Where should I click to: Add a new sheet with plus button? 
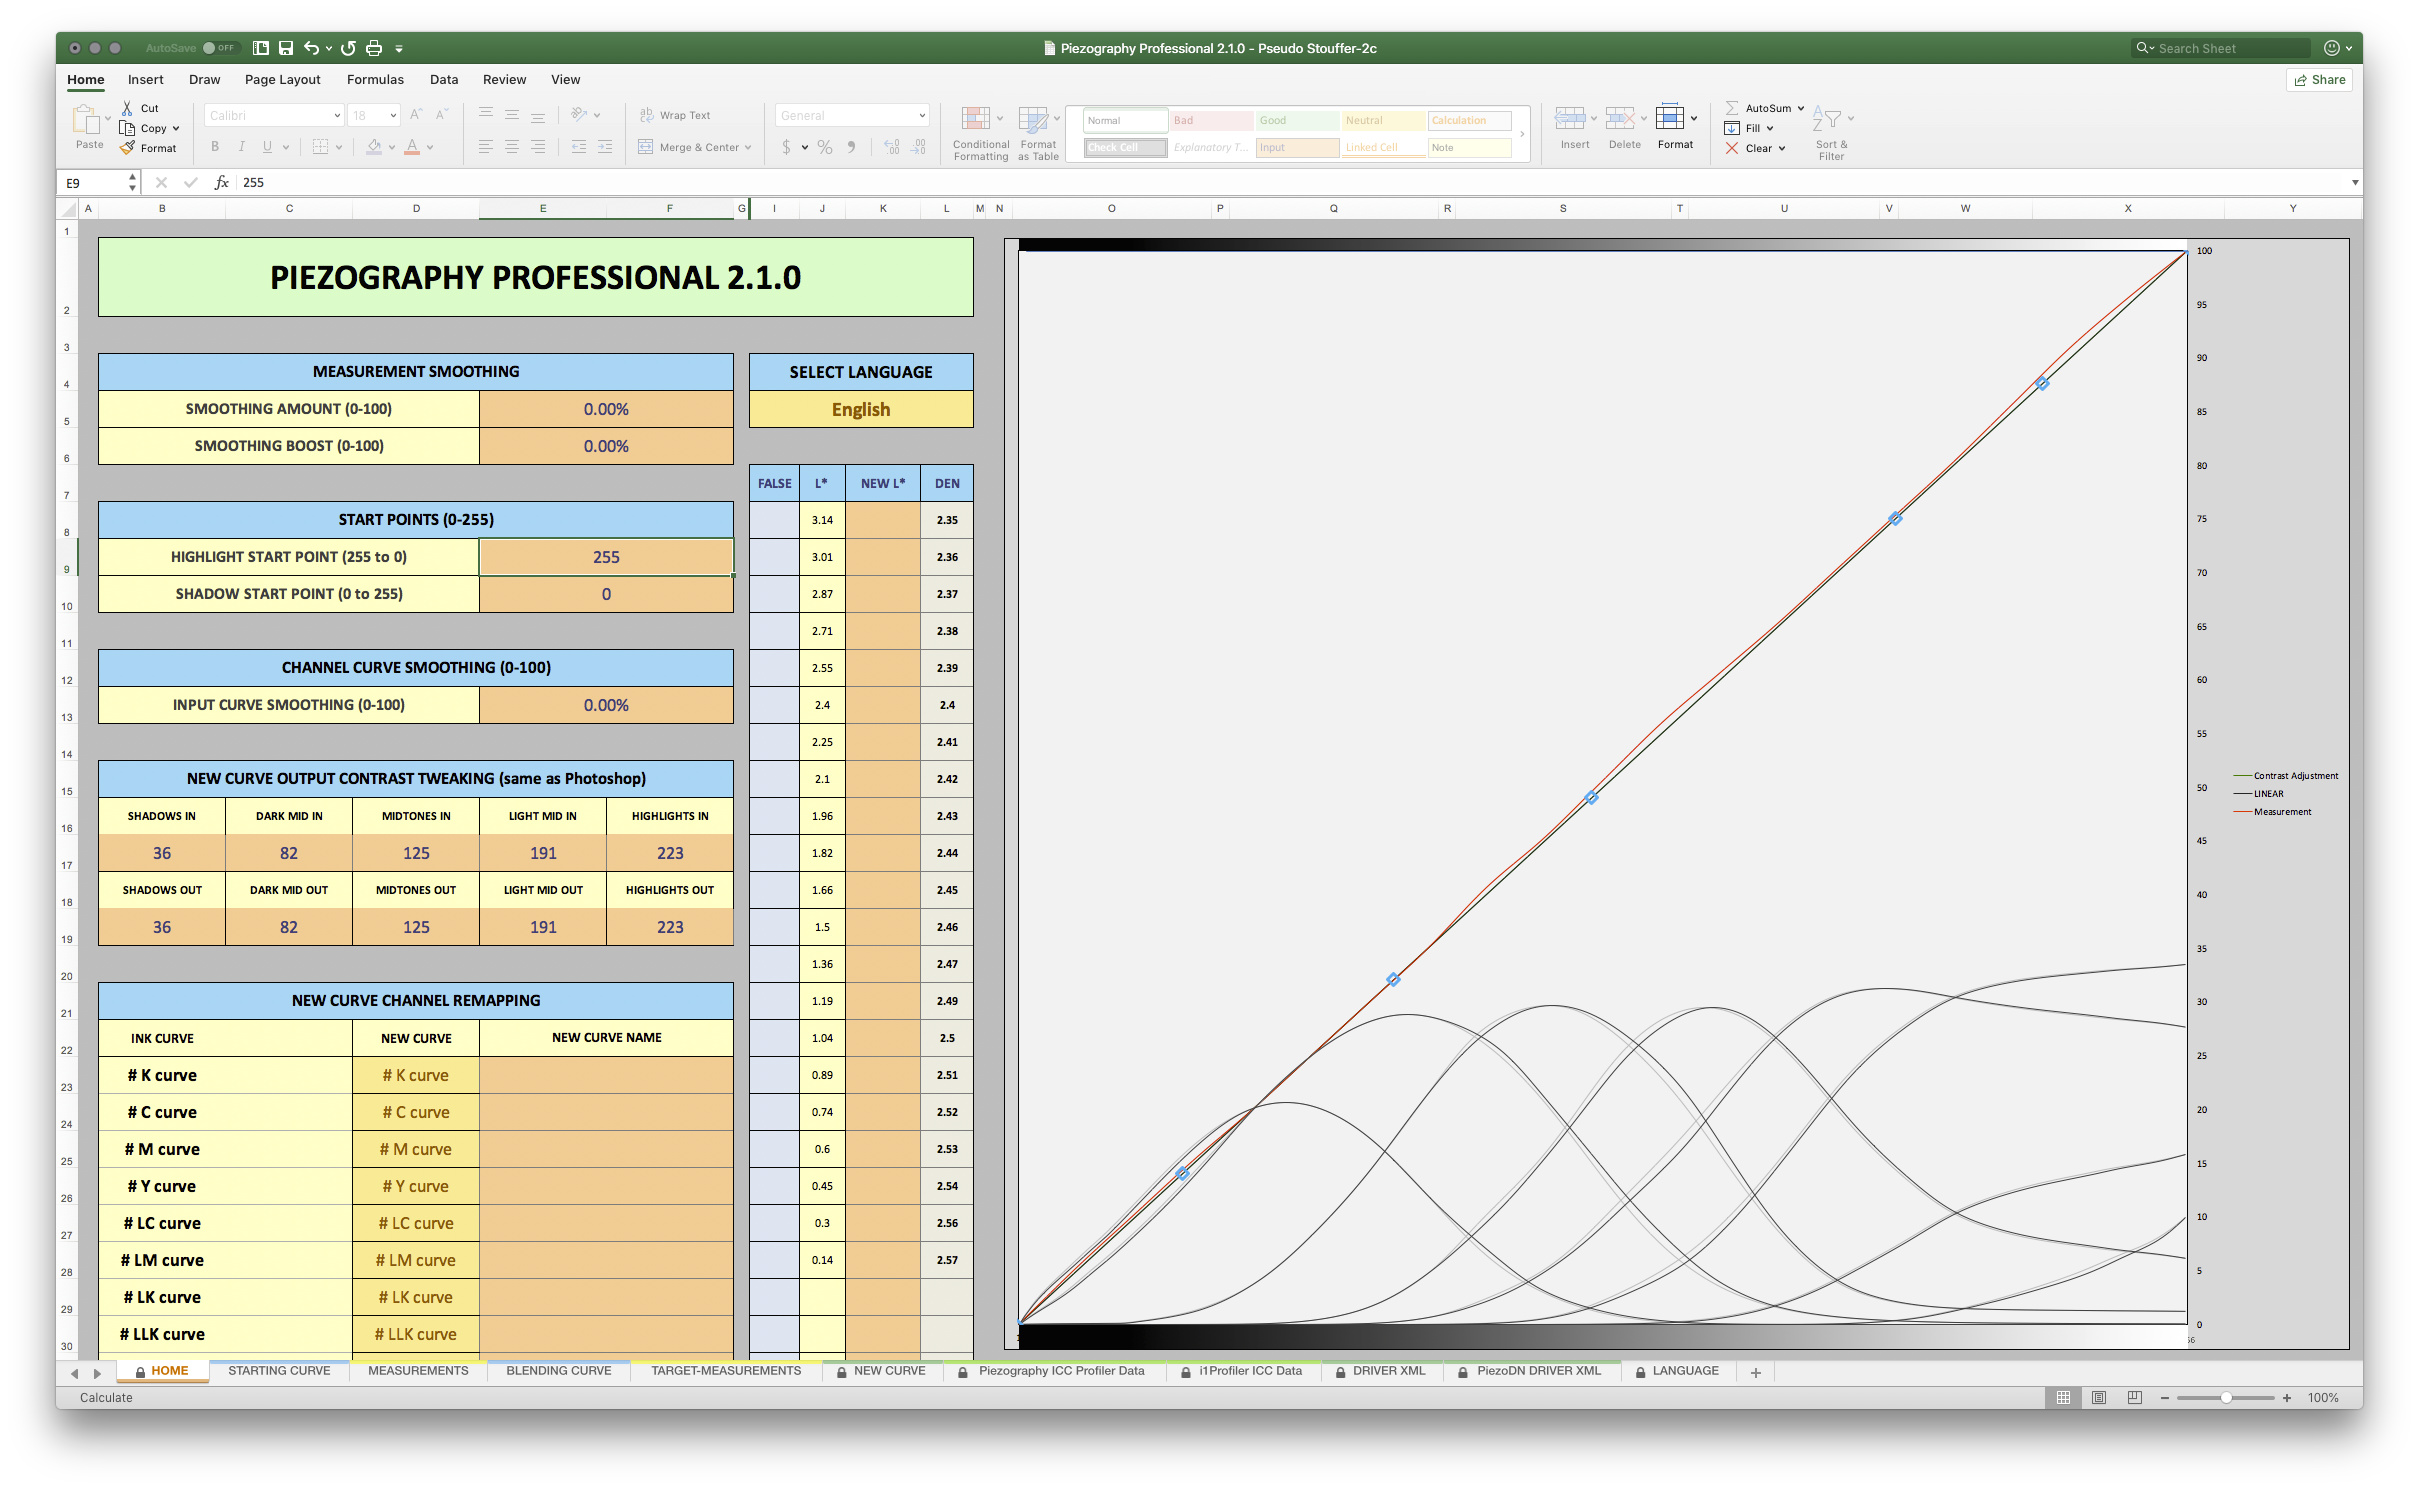(x=1755, y=1372)
